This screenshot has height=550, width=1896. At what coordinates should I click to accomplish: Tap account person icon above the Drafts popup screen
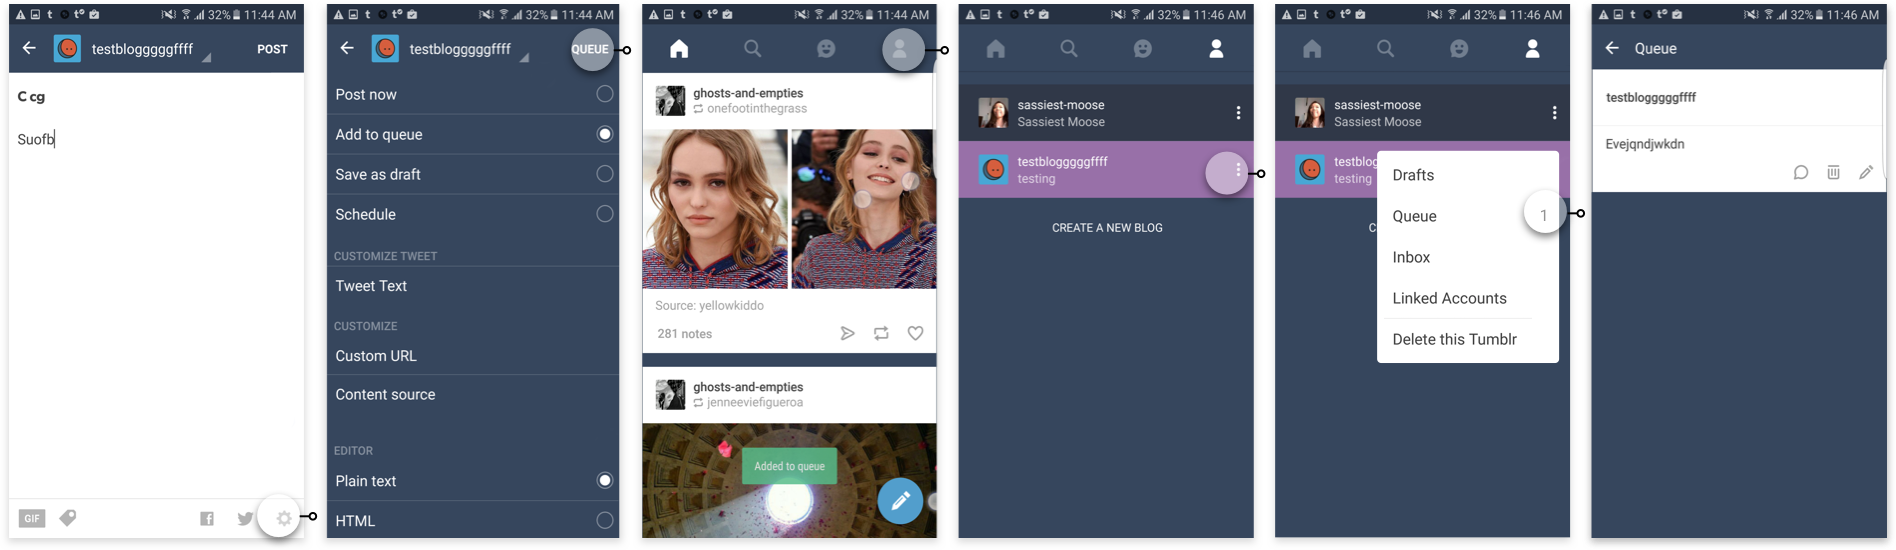click(1532, 48)
